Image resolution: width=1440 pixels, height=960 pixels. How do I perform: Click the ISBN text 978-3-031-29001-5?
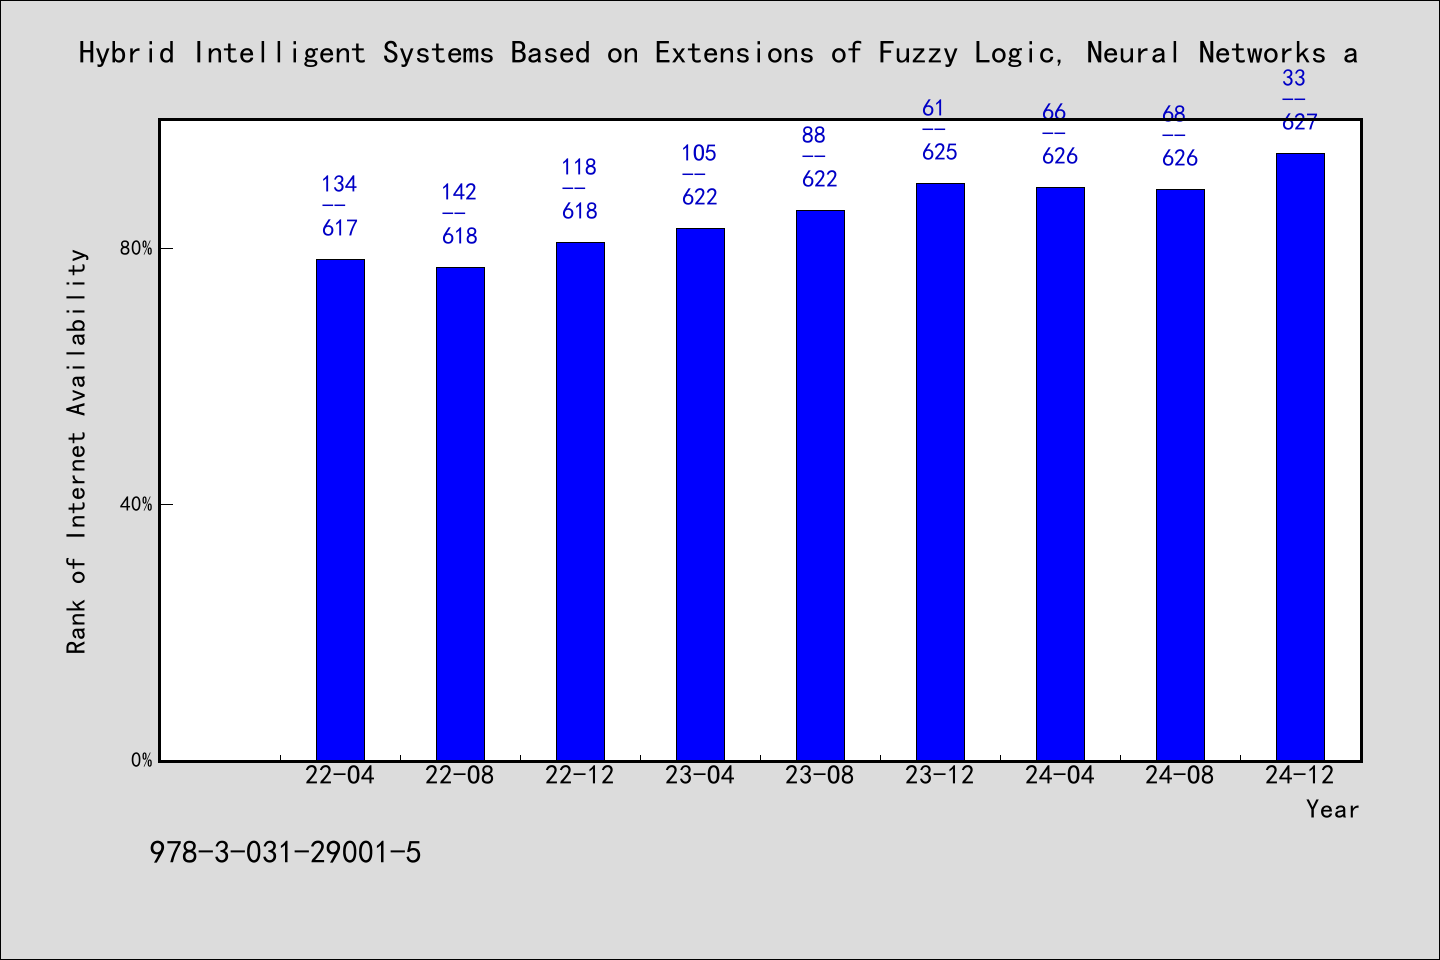pos(285,853)
